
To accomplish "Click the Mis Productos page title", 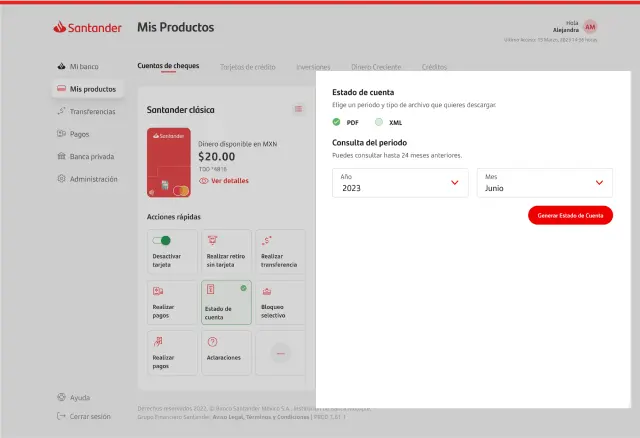I will tap(176, 27).
